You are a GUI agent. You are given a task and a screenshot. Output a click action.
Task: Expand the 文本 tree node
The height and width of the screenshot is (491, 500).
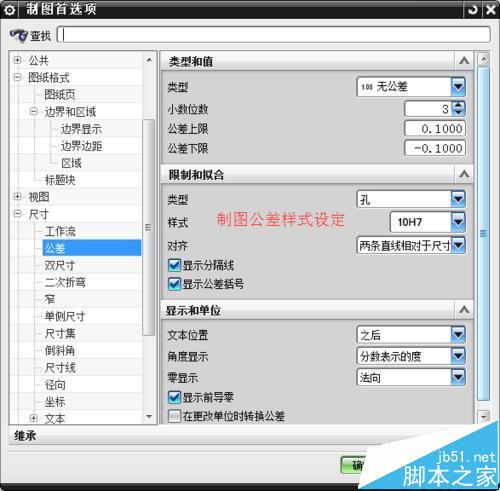tap(34, 418)
